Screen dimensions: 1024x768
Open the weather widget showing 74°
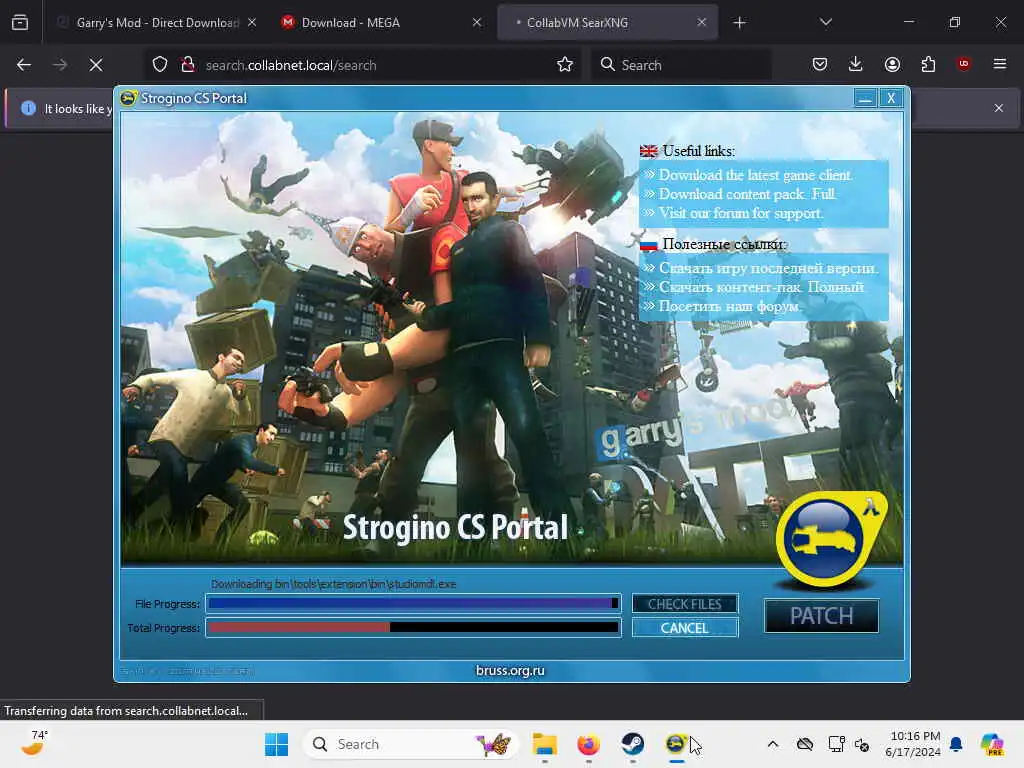pos(34,743)
